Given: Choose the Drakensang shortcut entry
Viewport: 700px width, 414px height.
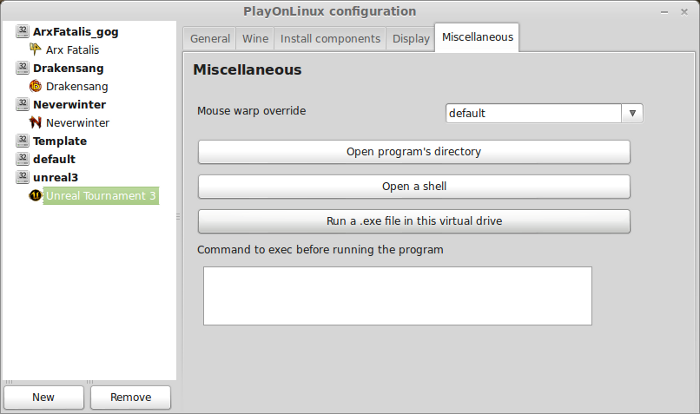Looking at the screenshot, I should (x=77, y=86).
